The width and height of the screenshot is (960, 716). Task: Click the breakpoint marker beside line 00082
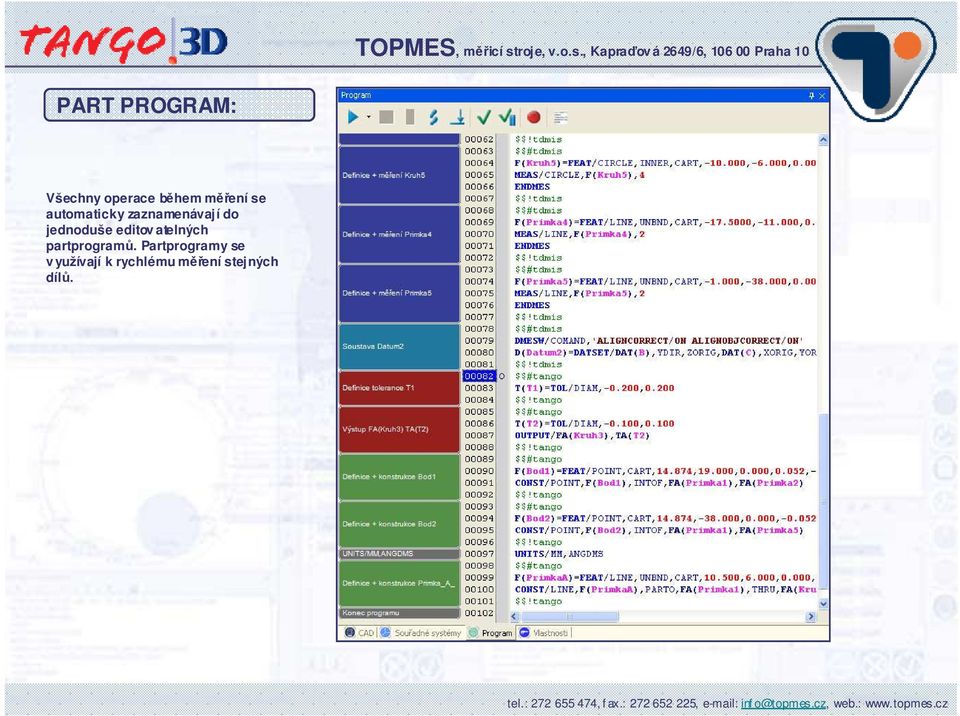point(502,376)
